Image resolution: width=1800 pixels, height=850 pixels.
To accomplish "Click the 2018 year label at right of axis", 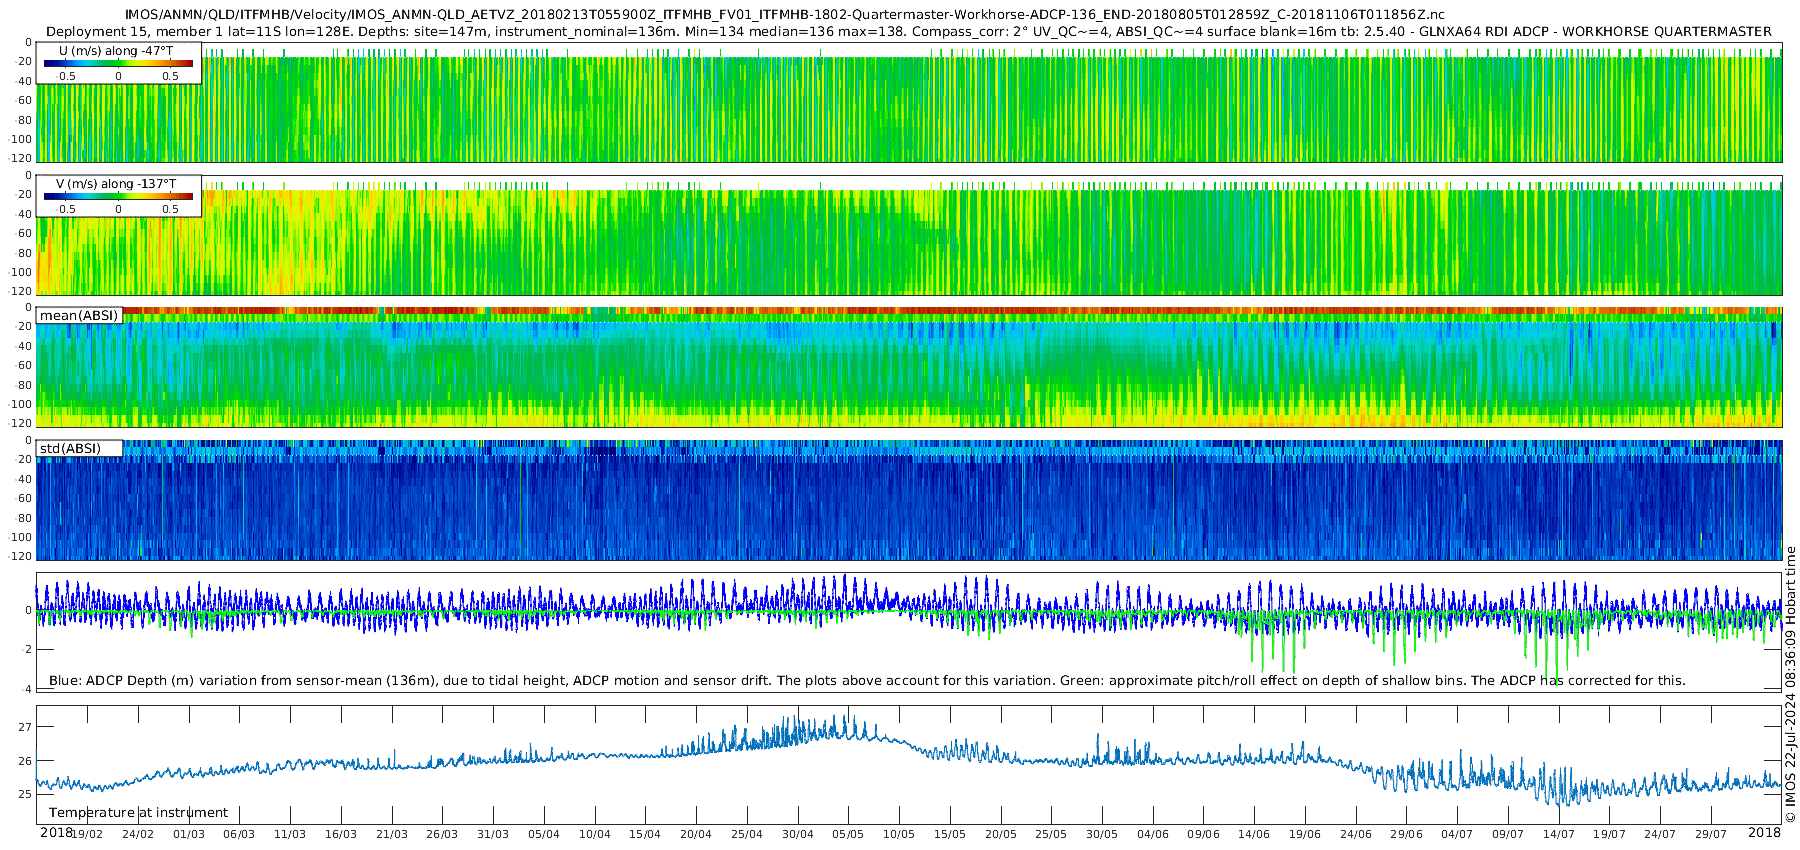I will tap(1764, 832).
